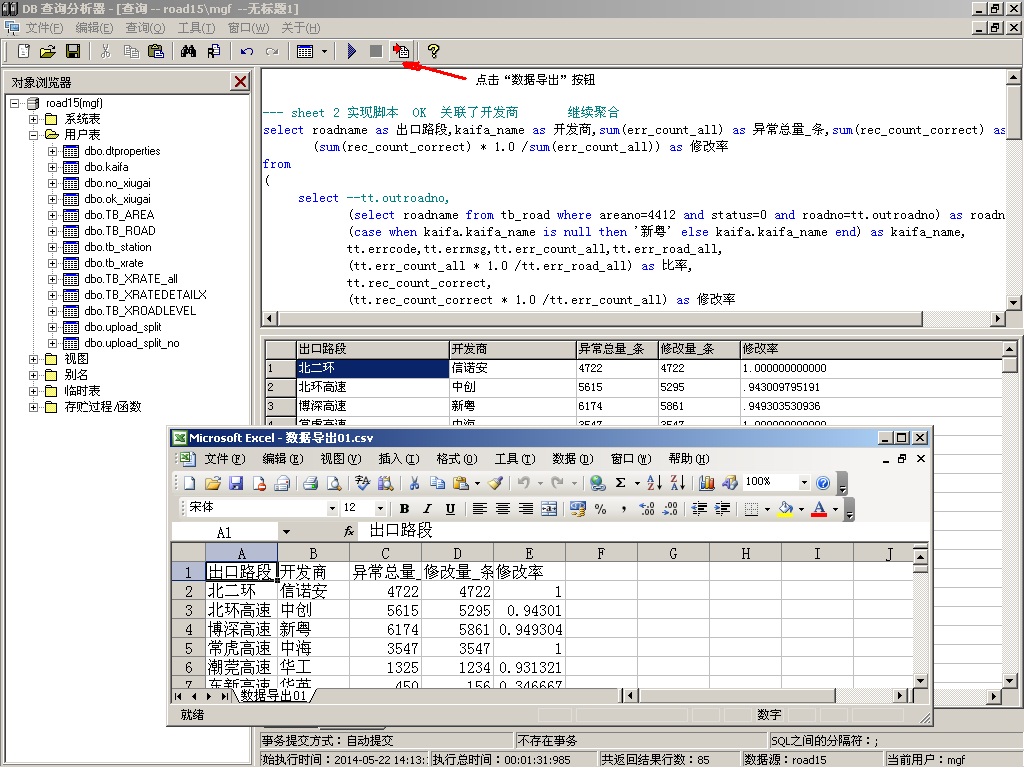Open the Excel font size dropdown
This screenshot has width=1024, height=768.
pyautogui.click(x=380, y=508)
